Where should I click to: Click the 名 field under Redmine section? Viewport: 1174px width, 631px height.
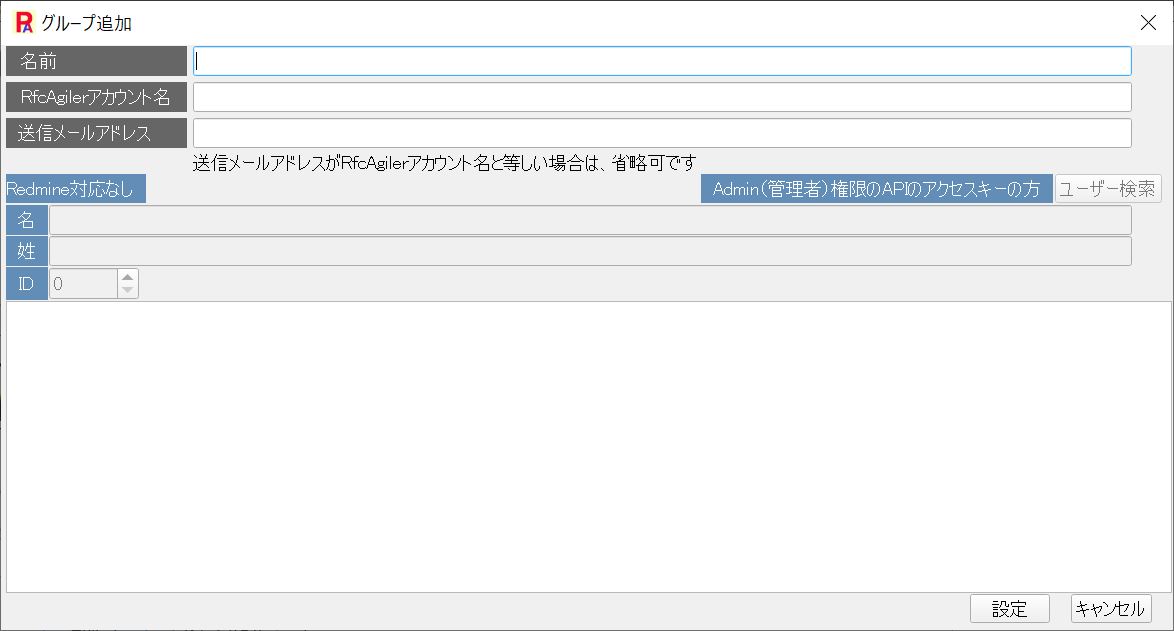pyautogui.click(x=590, y=220)
